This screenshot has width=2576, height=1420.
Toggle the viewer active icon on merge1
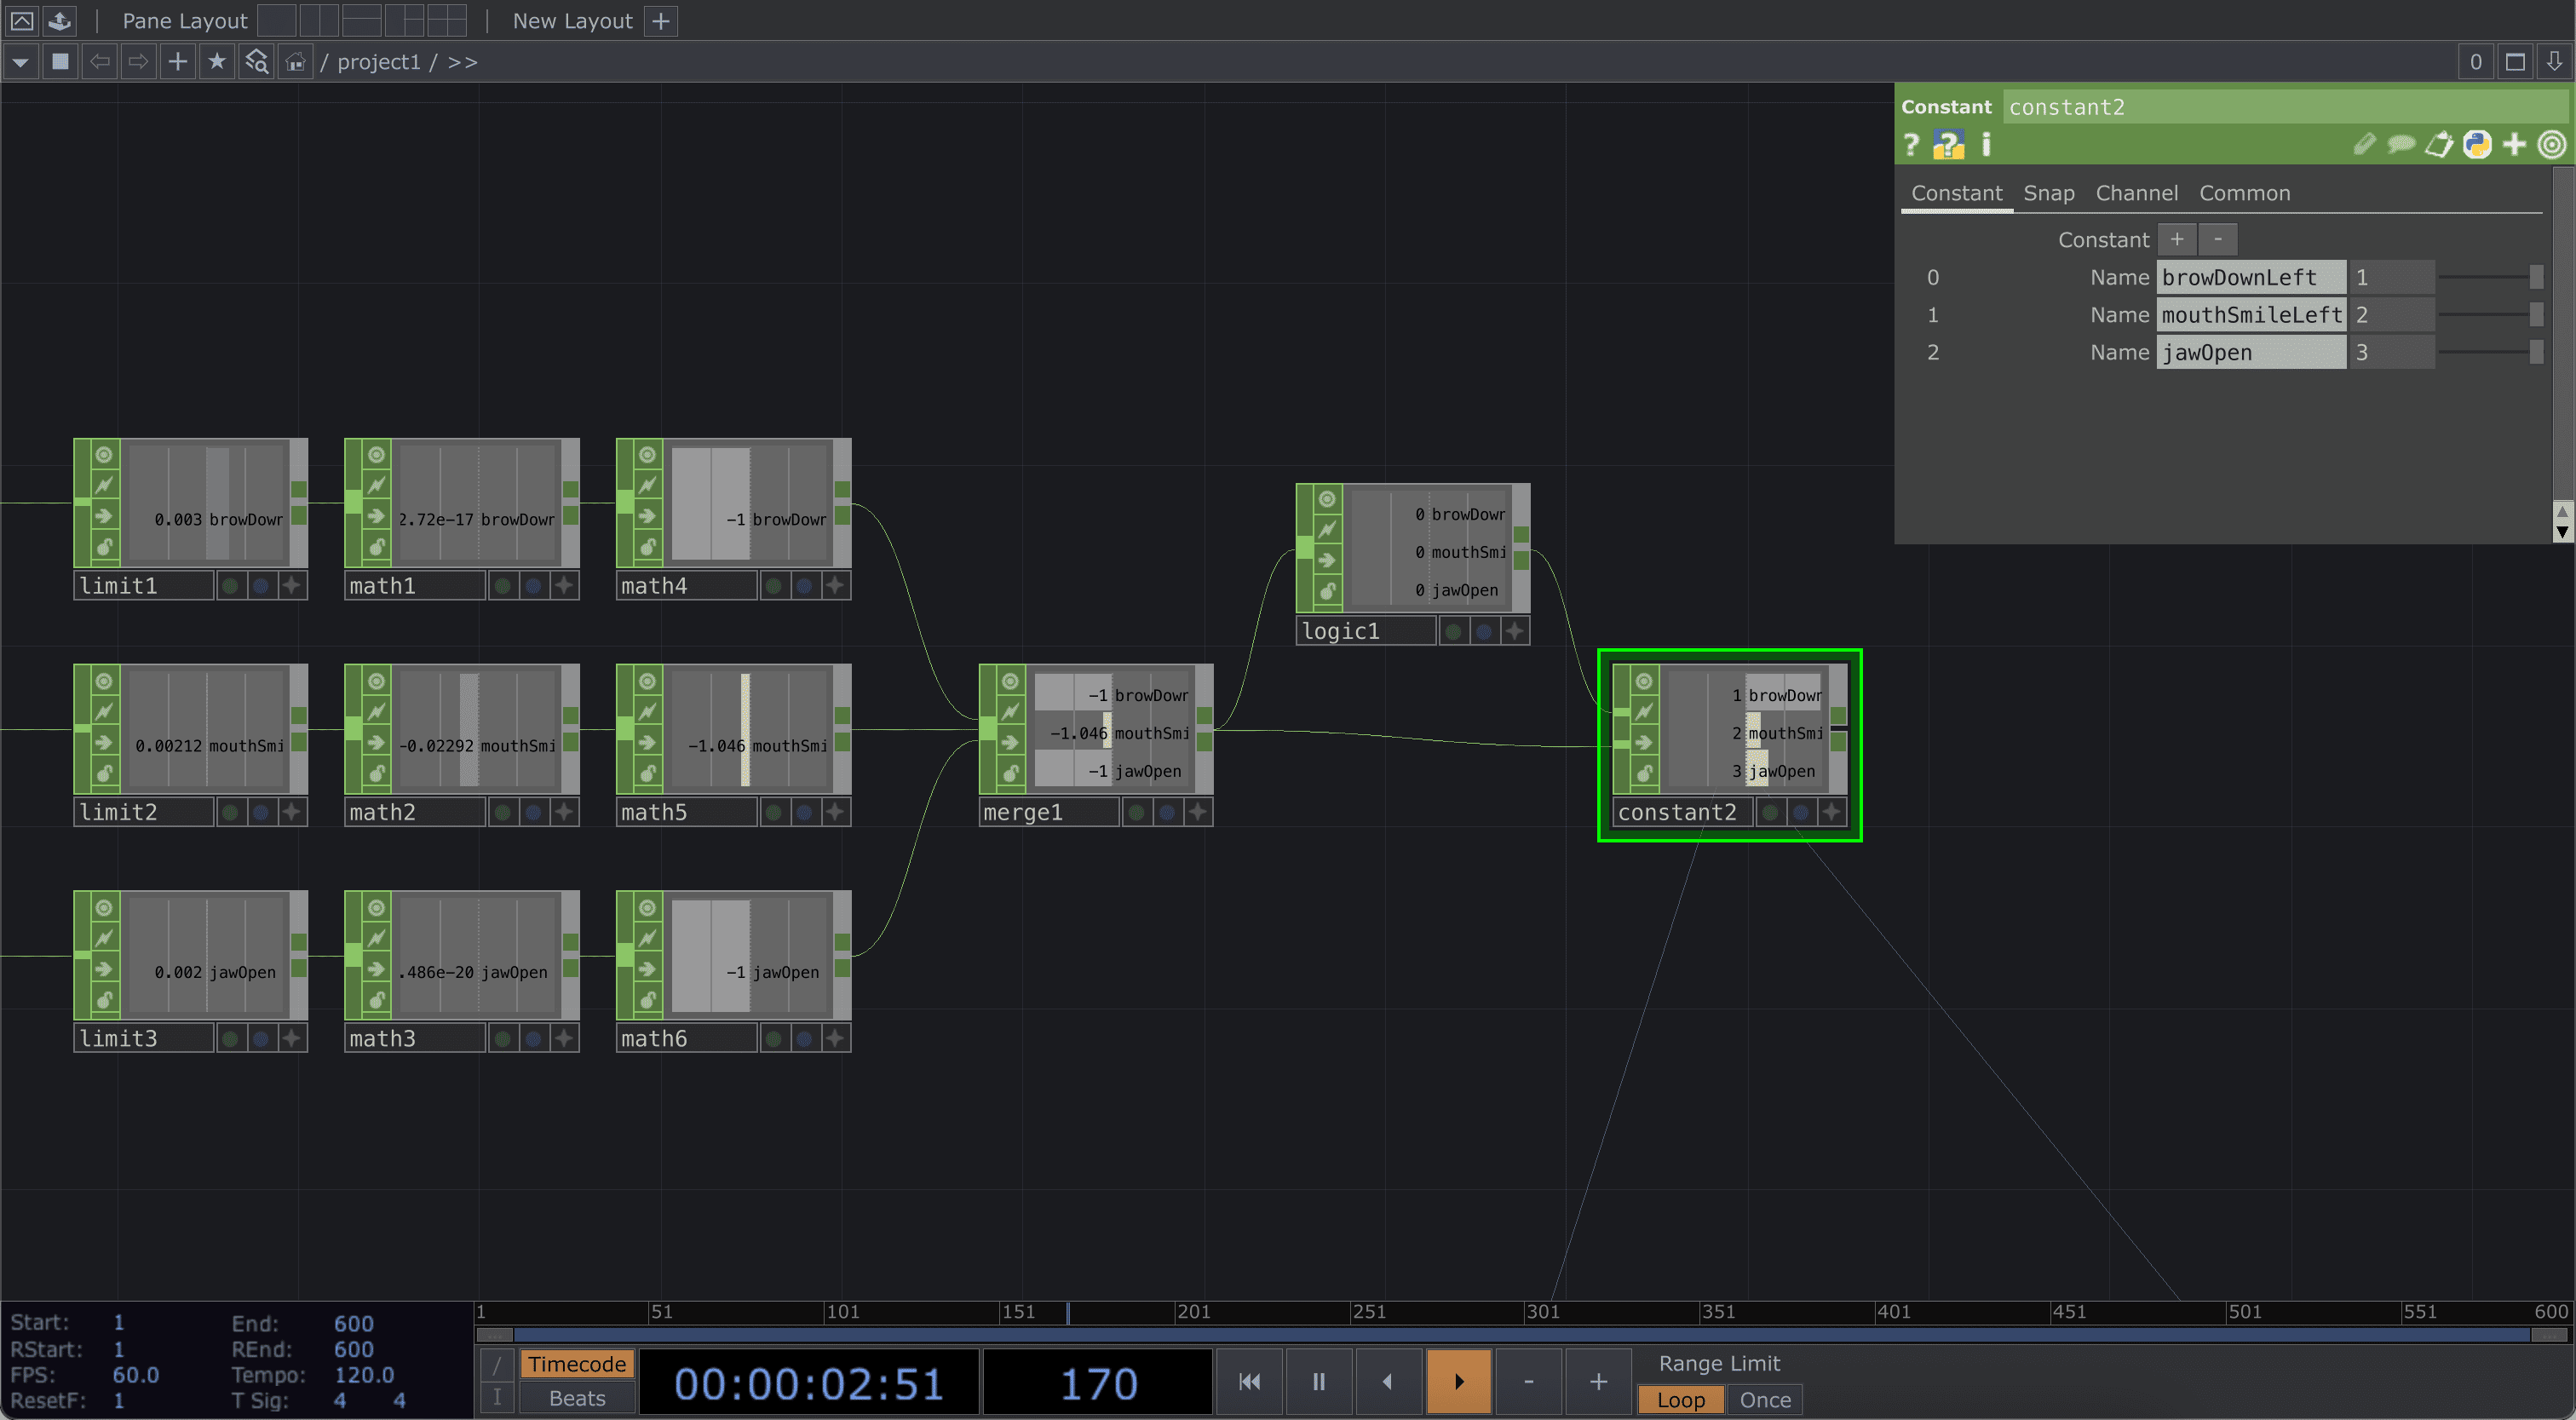tap(1010, 681)
